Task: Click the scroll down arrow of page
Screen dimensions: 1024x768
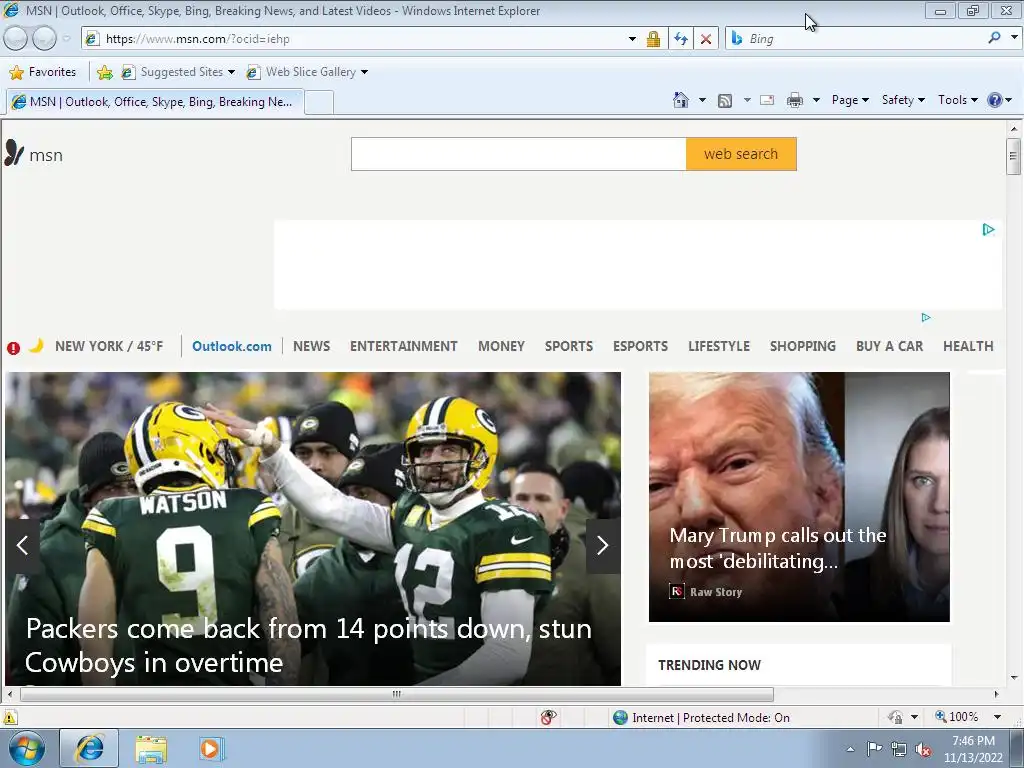Action: coord(1014,678)
